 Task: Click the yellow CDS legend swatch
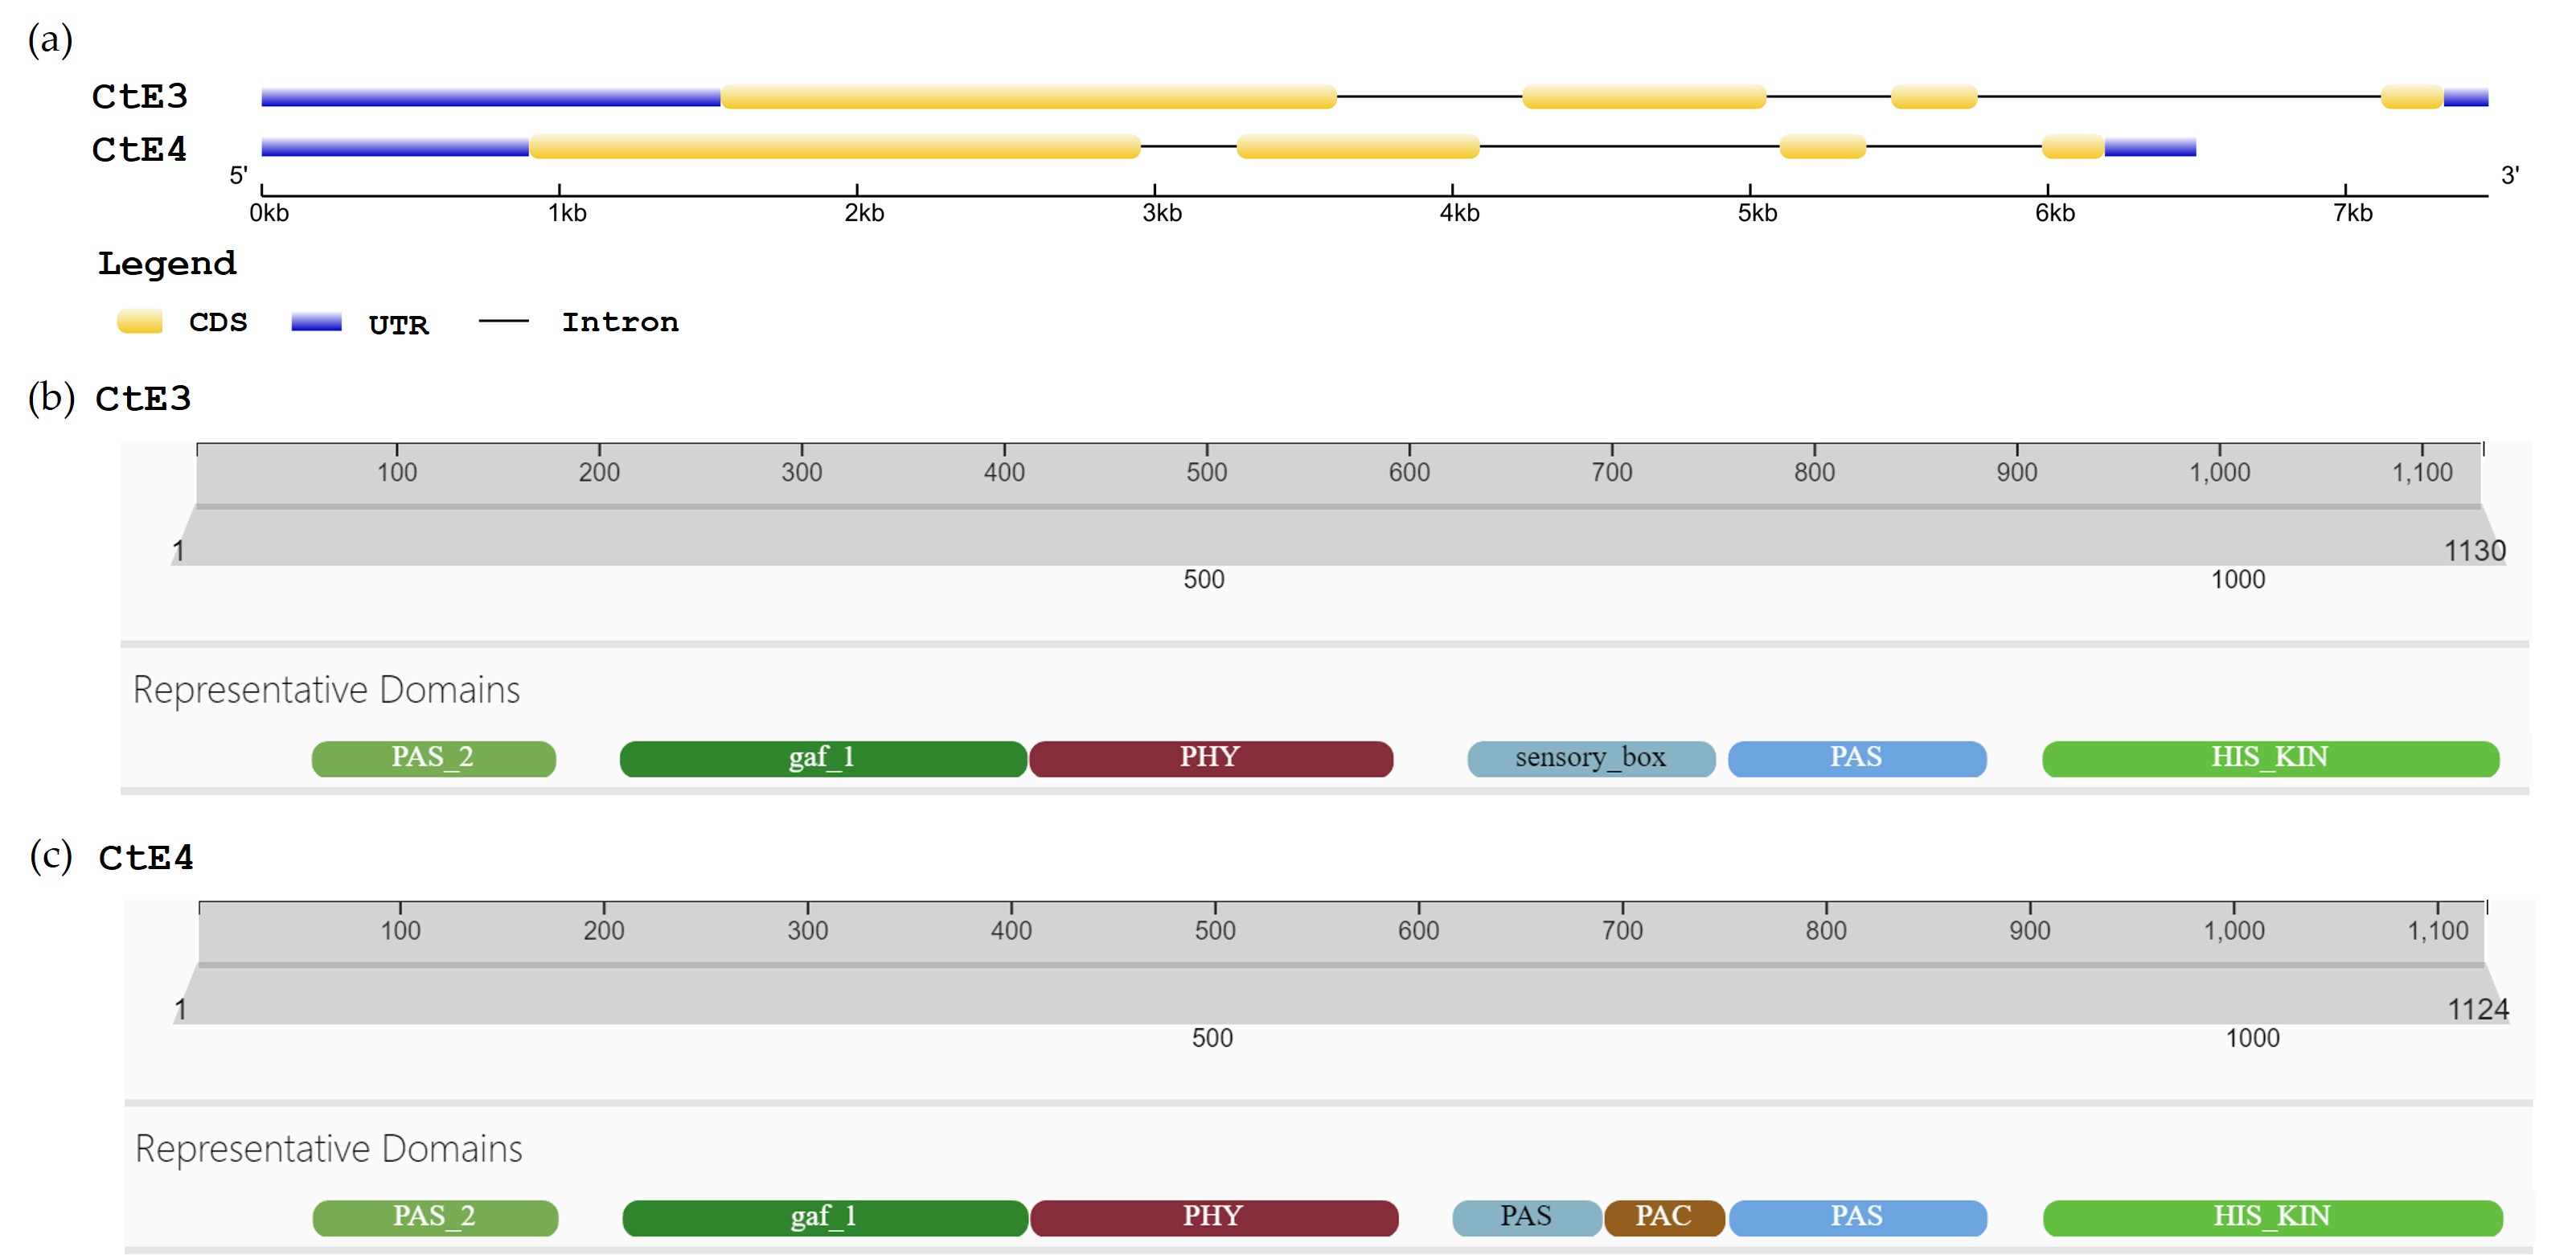coord(140,321)
